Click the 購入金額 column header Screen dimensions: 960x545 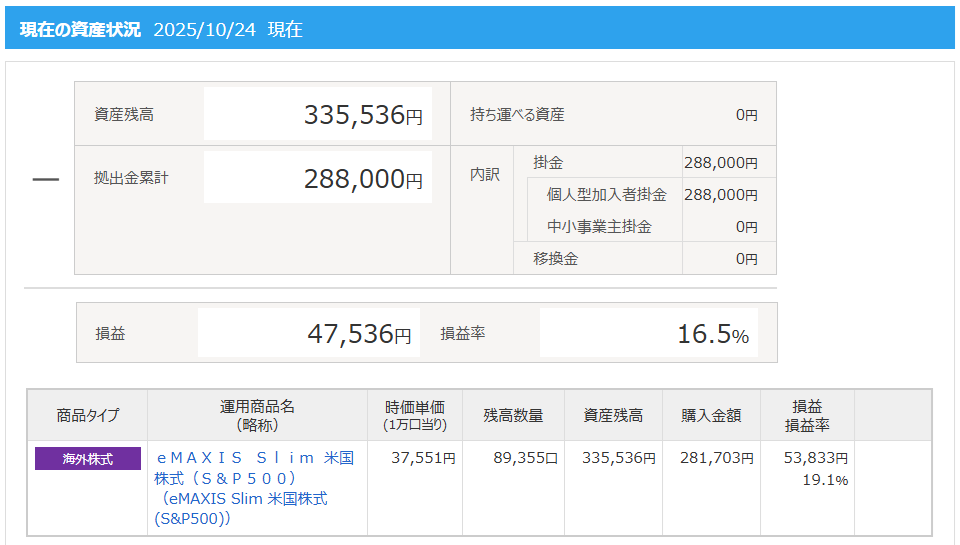point(711,415)
